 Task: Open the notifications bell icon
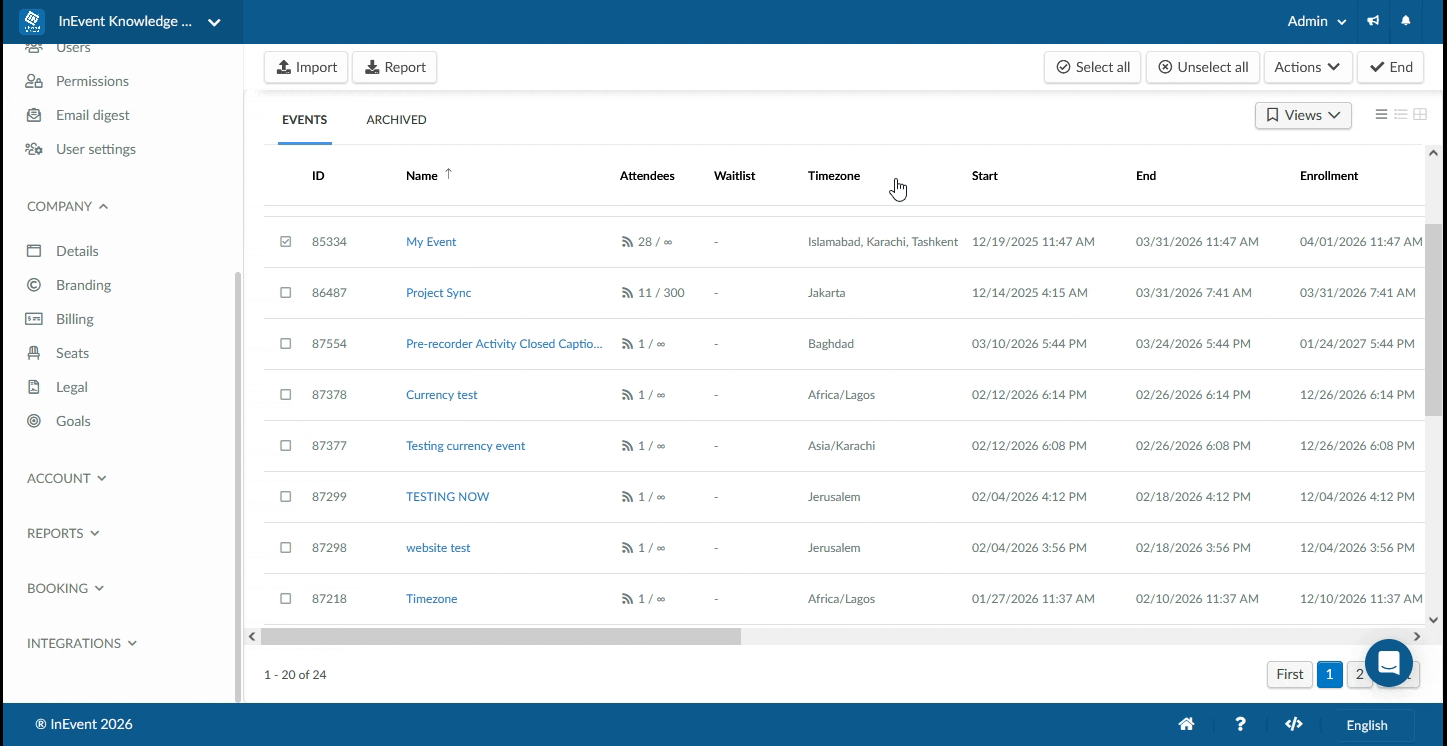click(x=1406, y=20)
